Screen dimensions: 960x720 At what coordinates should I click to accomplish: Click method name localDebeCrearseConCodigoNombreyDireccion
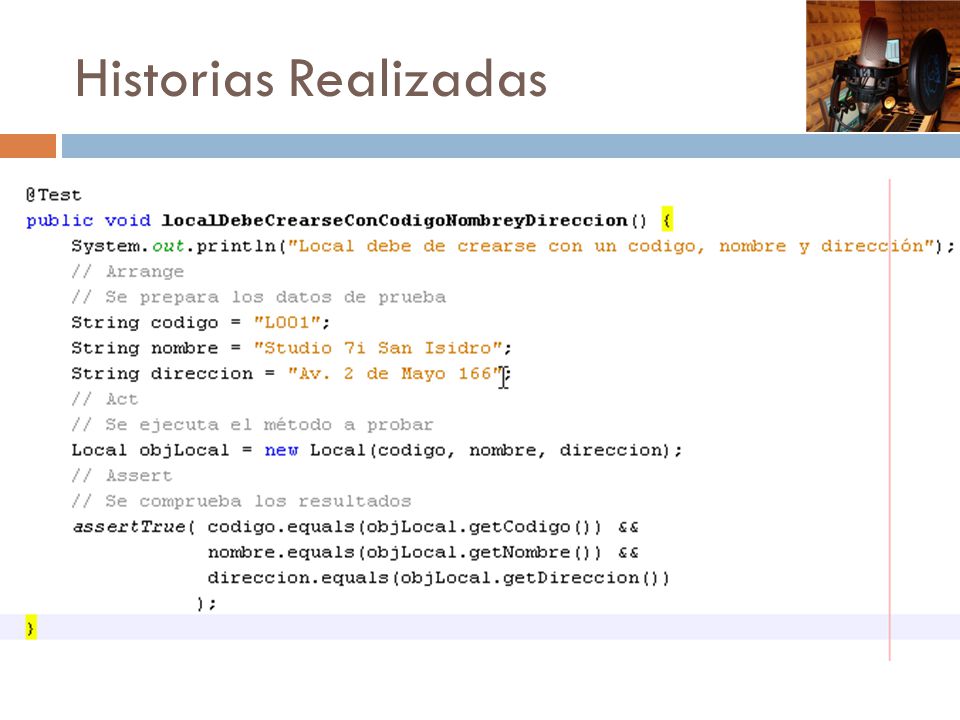tap(394, 220)
